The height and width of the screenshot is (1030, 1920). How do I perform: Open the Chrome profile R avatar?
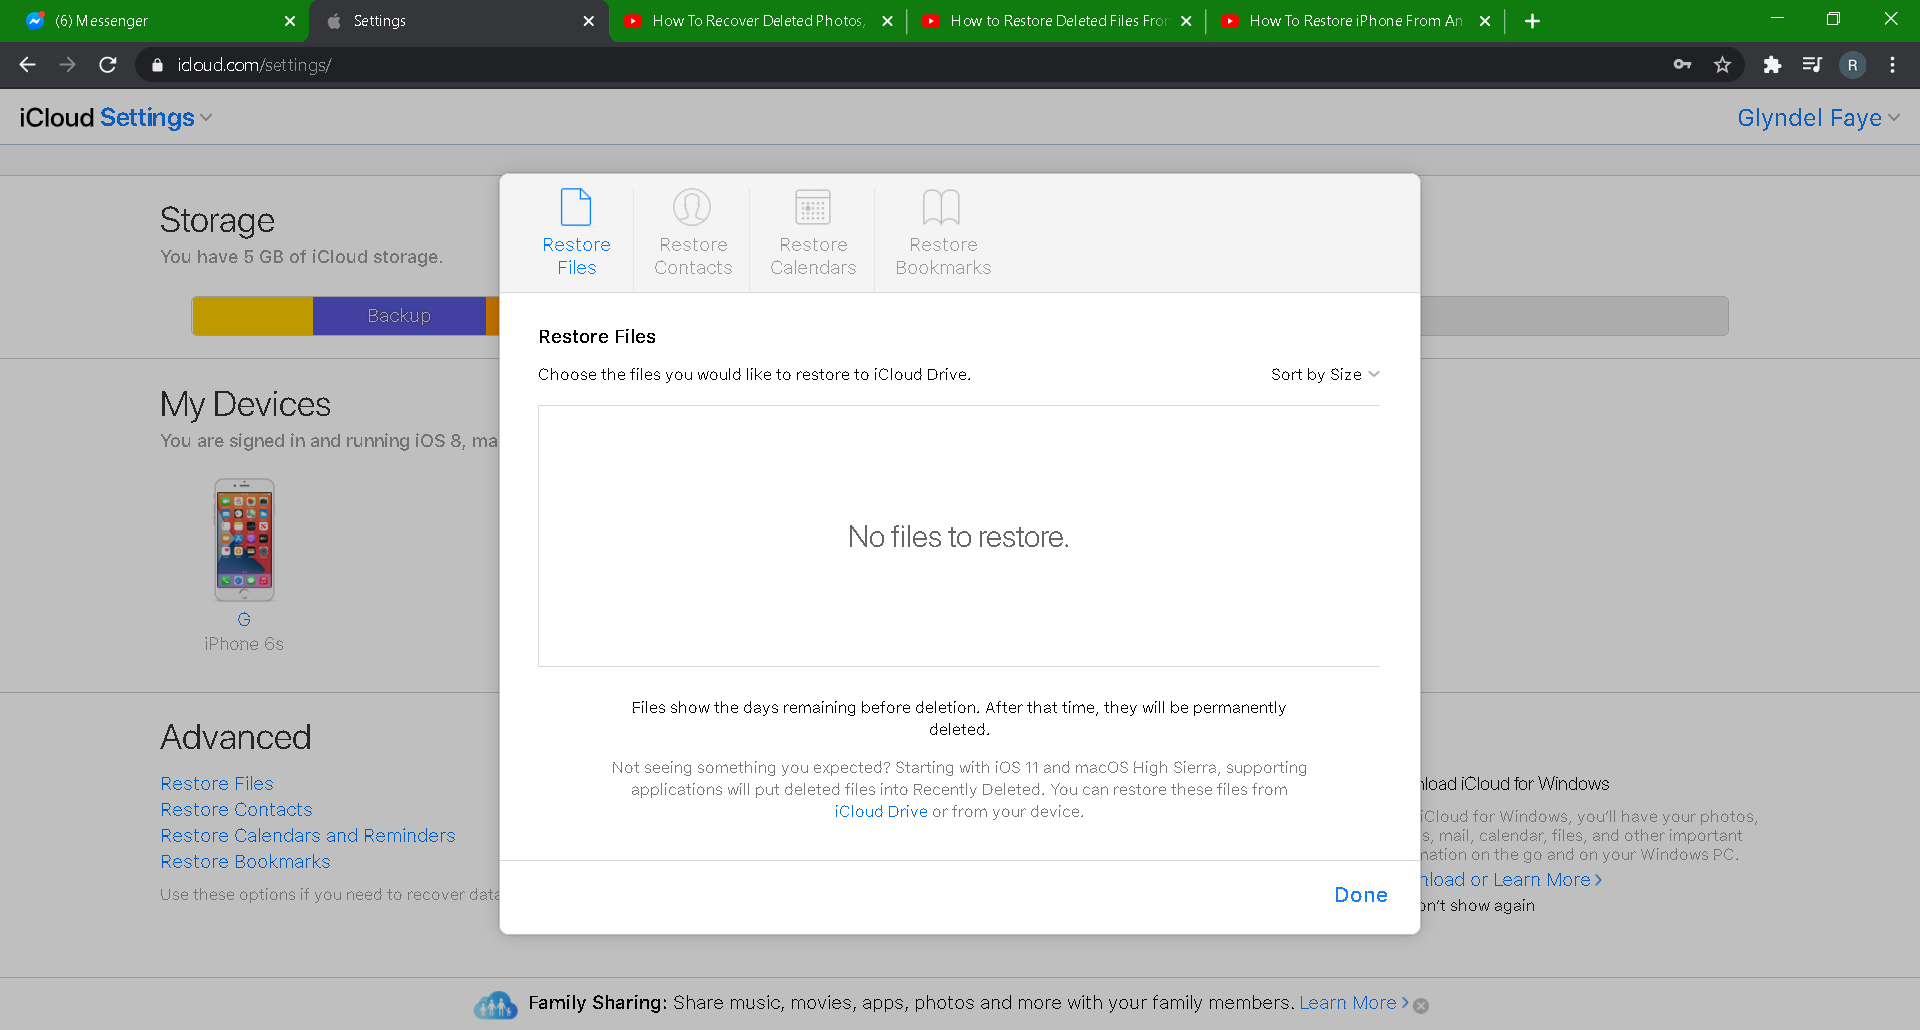point(1852,65)
